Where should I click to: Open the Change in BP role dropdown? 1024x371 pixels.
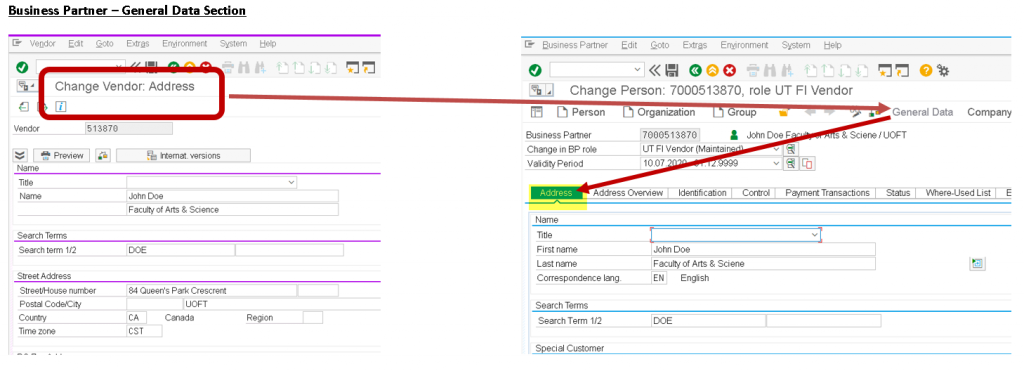click(776, 150)
